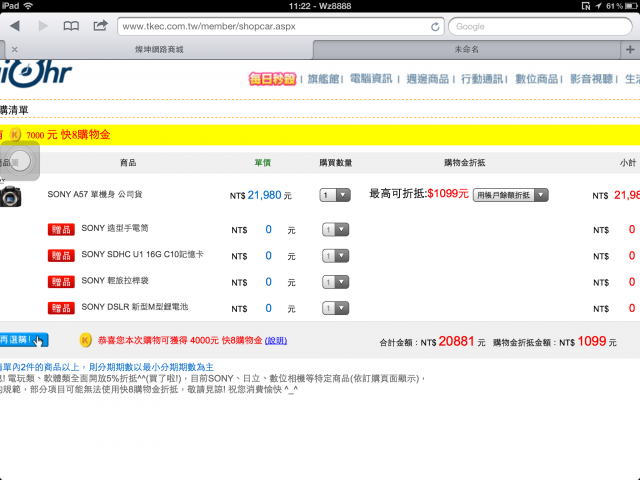
Task: Open the 電腦資訊 category
Action: point(371,79)
